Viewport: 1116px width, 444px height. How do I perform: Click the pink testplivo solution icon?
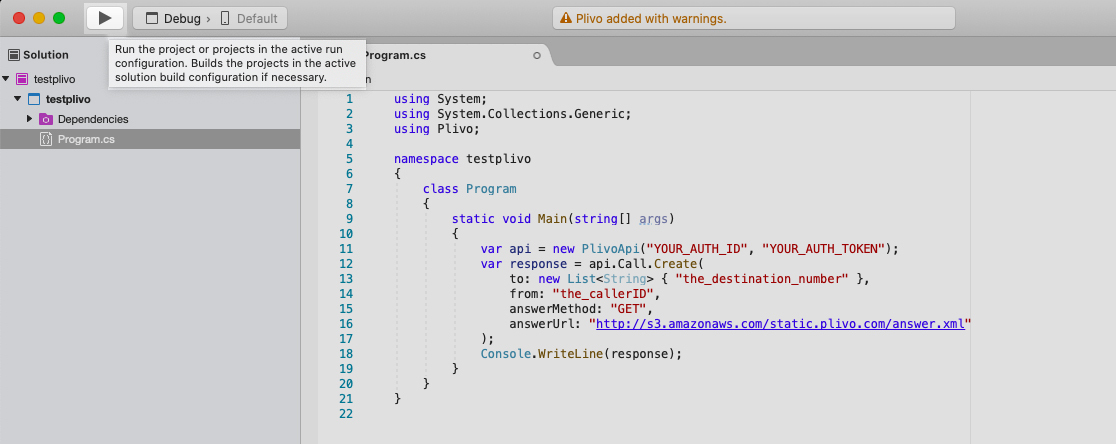22,79
